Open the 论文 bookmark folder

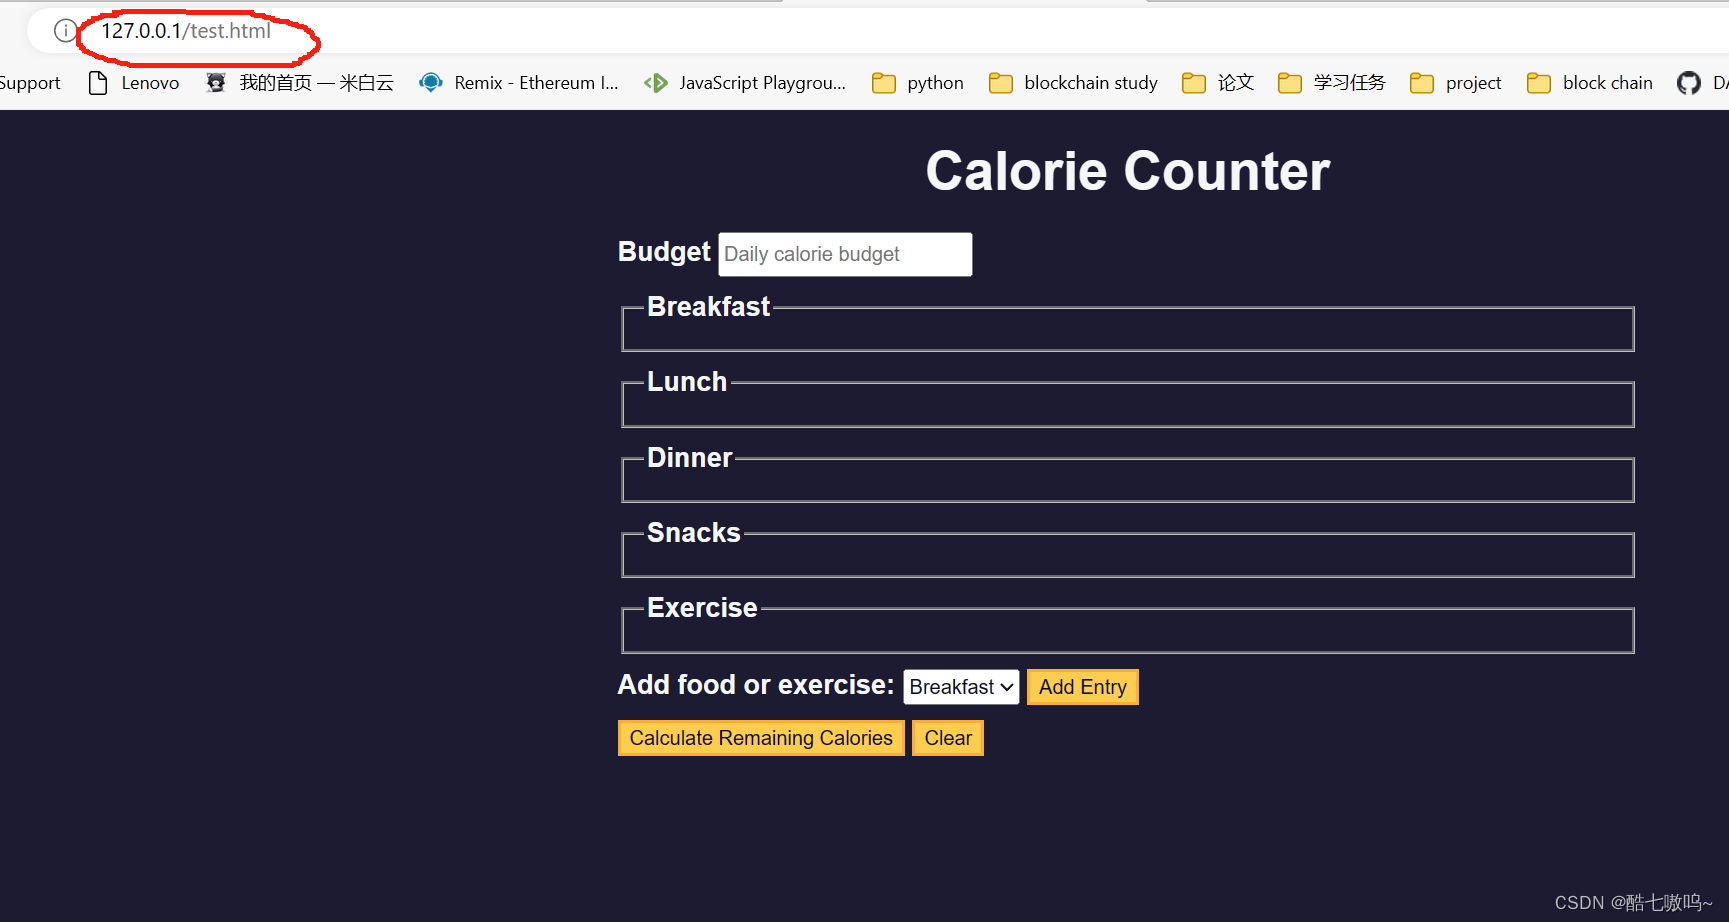click(1218, 83)
